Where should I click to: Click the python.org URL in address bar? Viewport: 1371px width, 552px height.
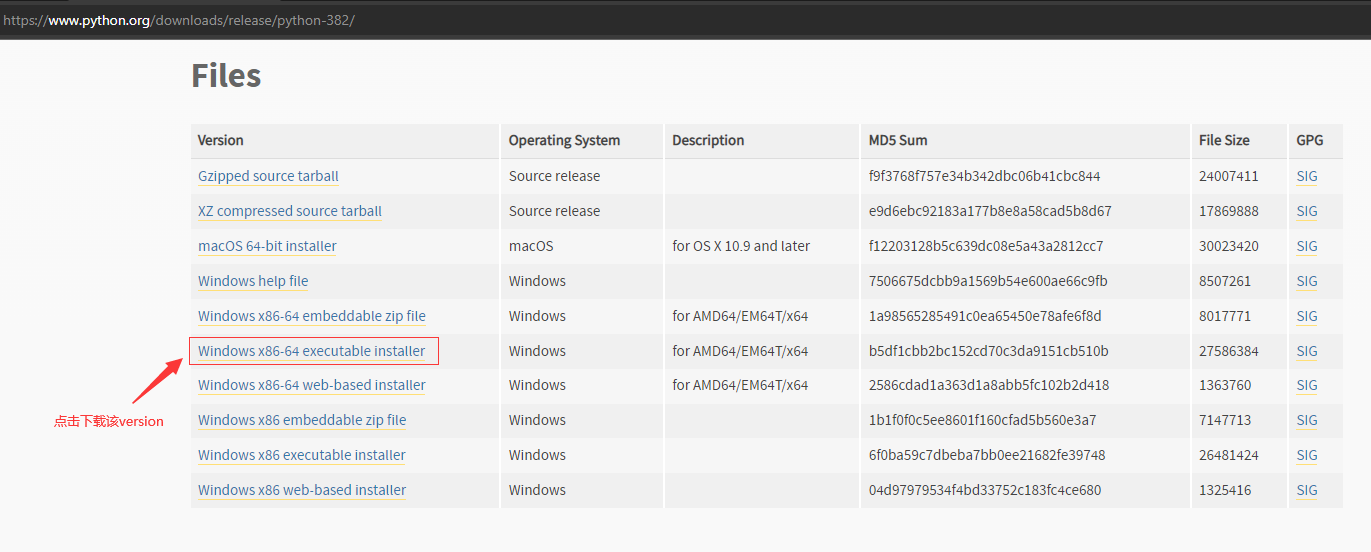[178, 20]
